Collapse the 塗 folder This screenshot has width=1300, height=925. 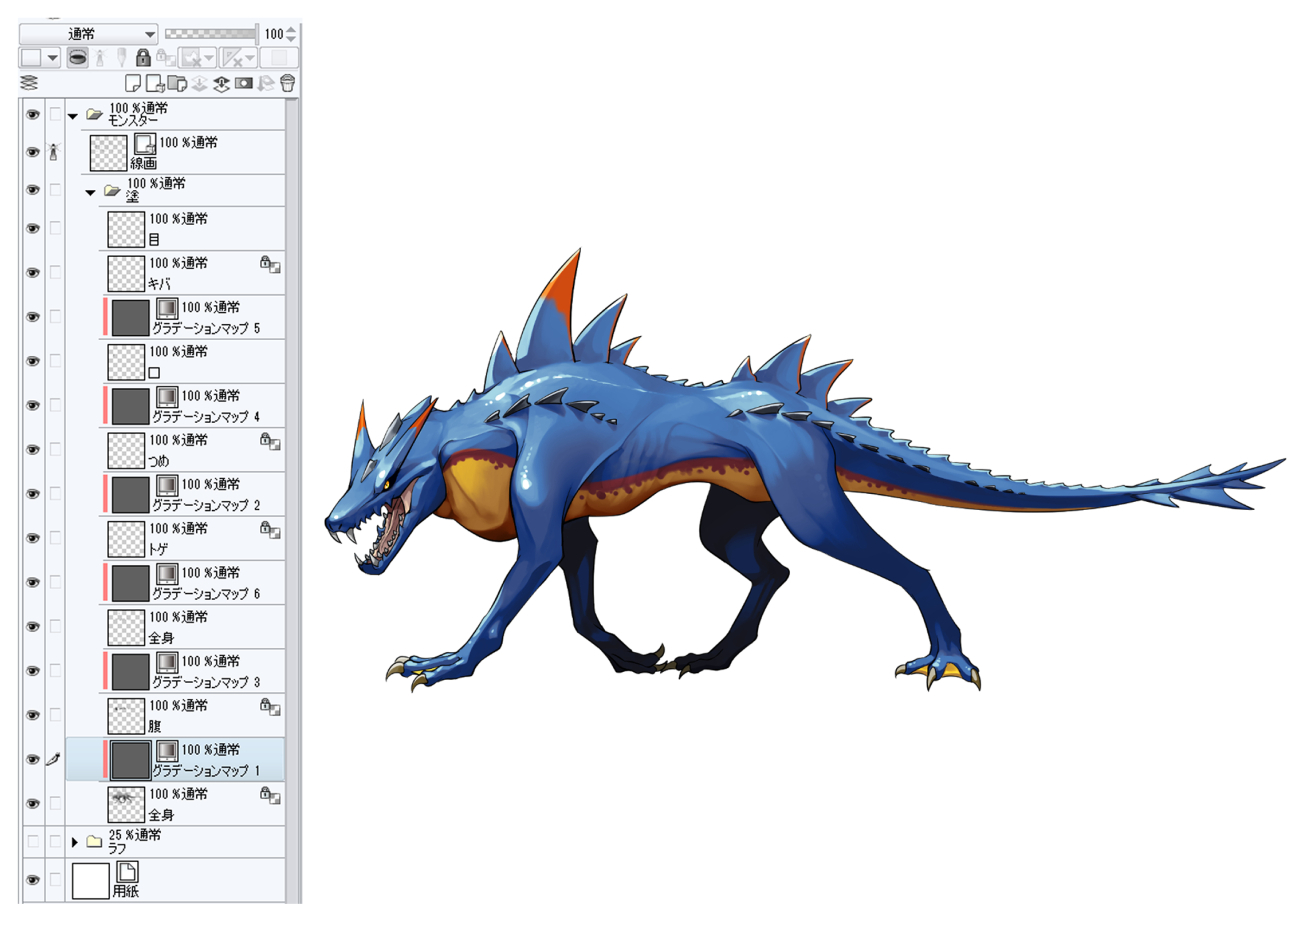click(x=91, y=192)
